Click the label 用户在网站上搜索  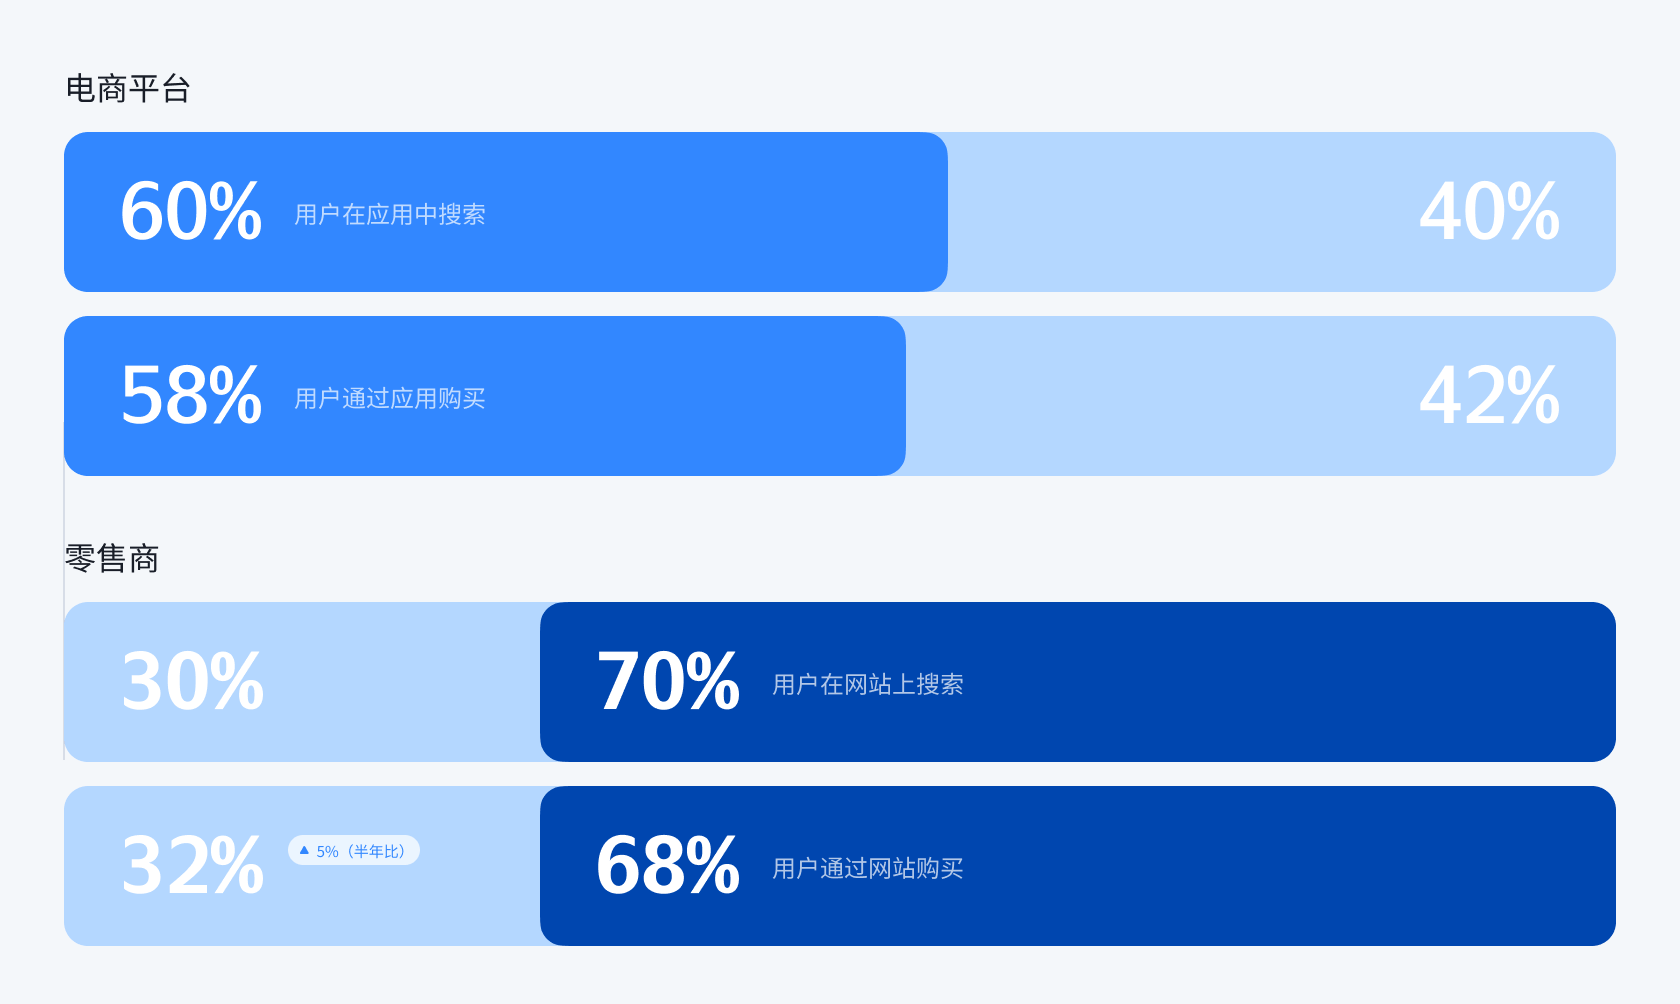(x=868, y=684)
